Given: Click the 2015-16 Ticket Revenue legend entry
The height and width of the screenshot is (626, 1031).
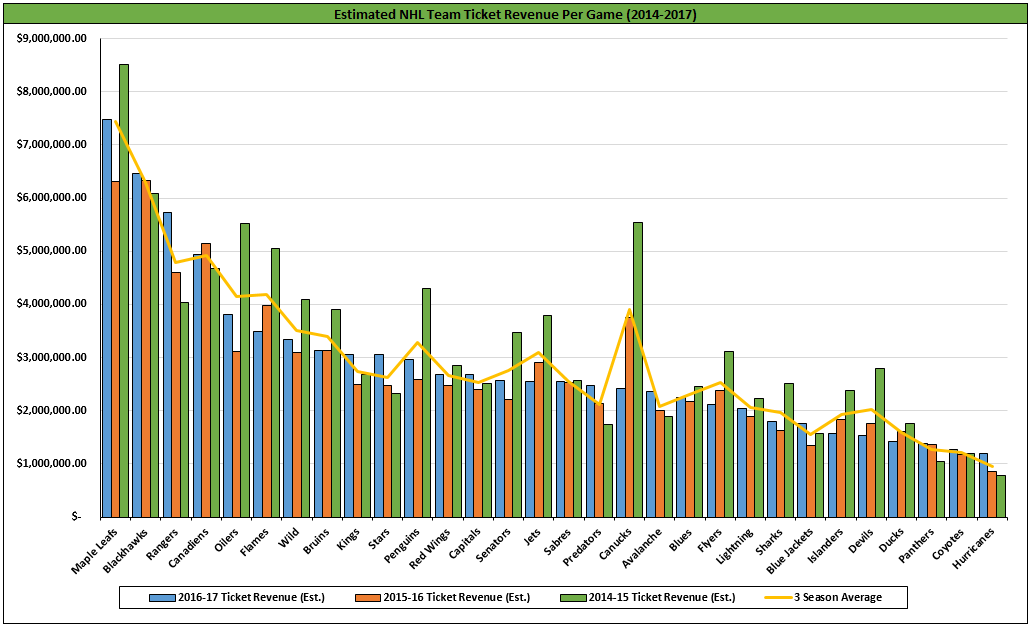Looking at the screenshot, I should pyautogui.click(x=442, y=597).
